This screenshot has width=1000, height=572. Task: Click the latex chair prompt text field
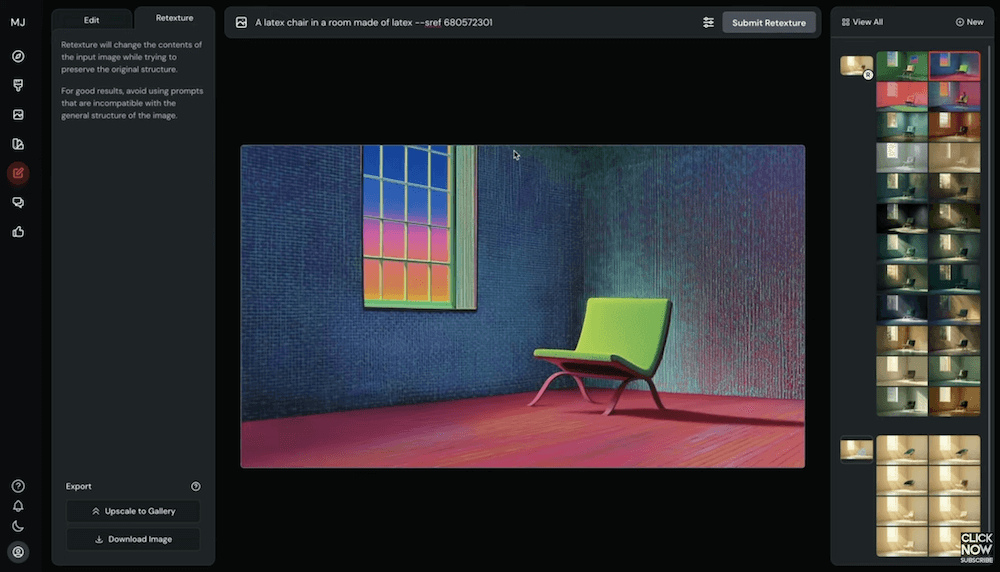tap(470, 22)
